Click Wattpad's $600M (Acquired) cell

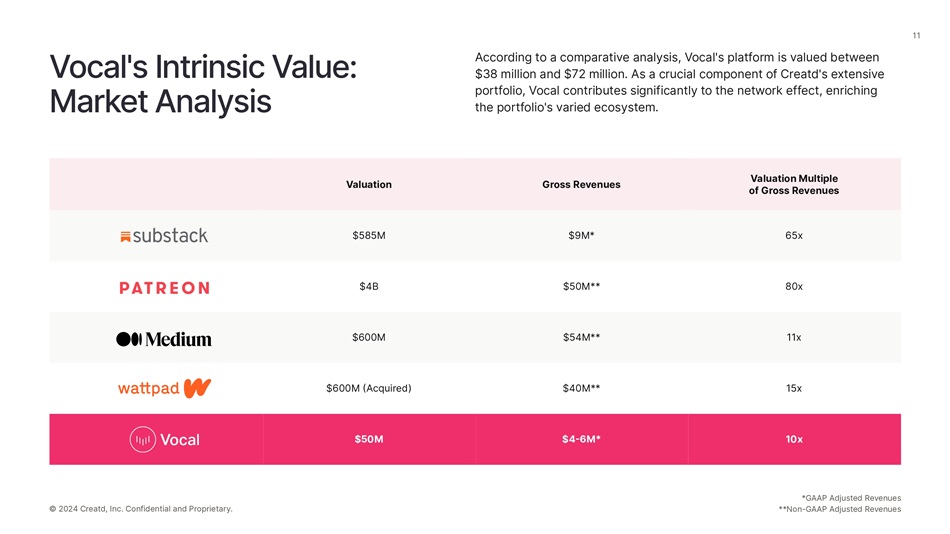368,388
